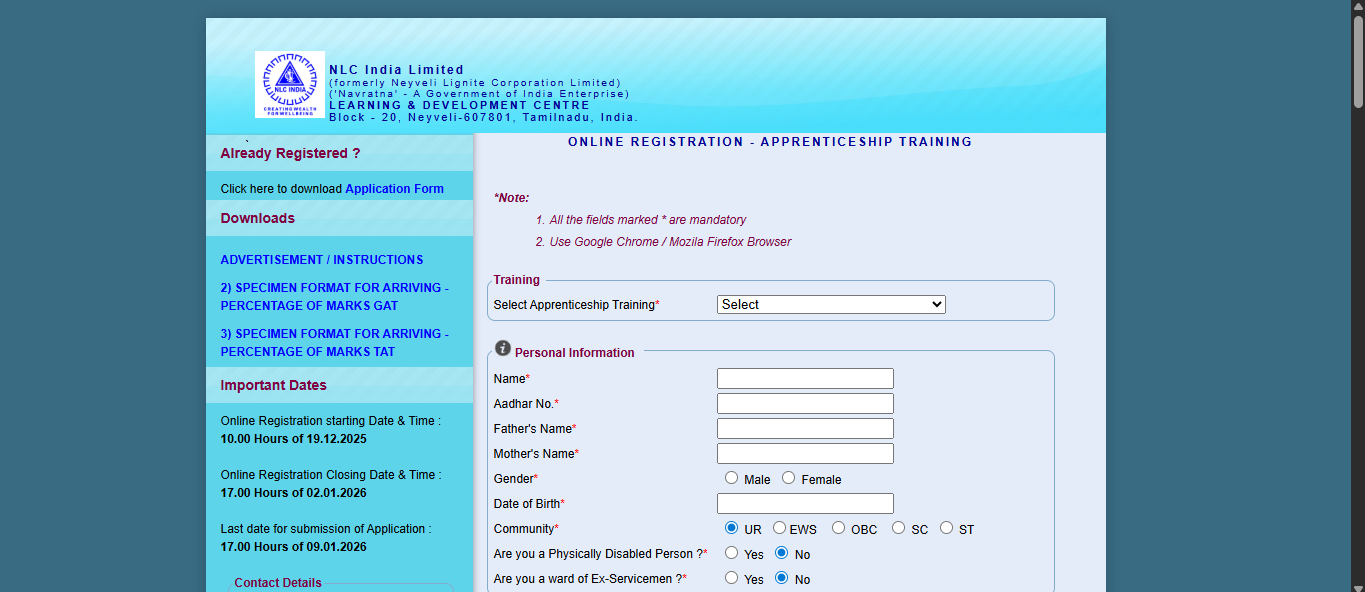This screenshot has width=1365, height=592.
Task: Open the GAT specimen format link
Action: 335,296
